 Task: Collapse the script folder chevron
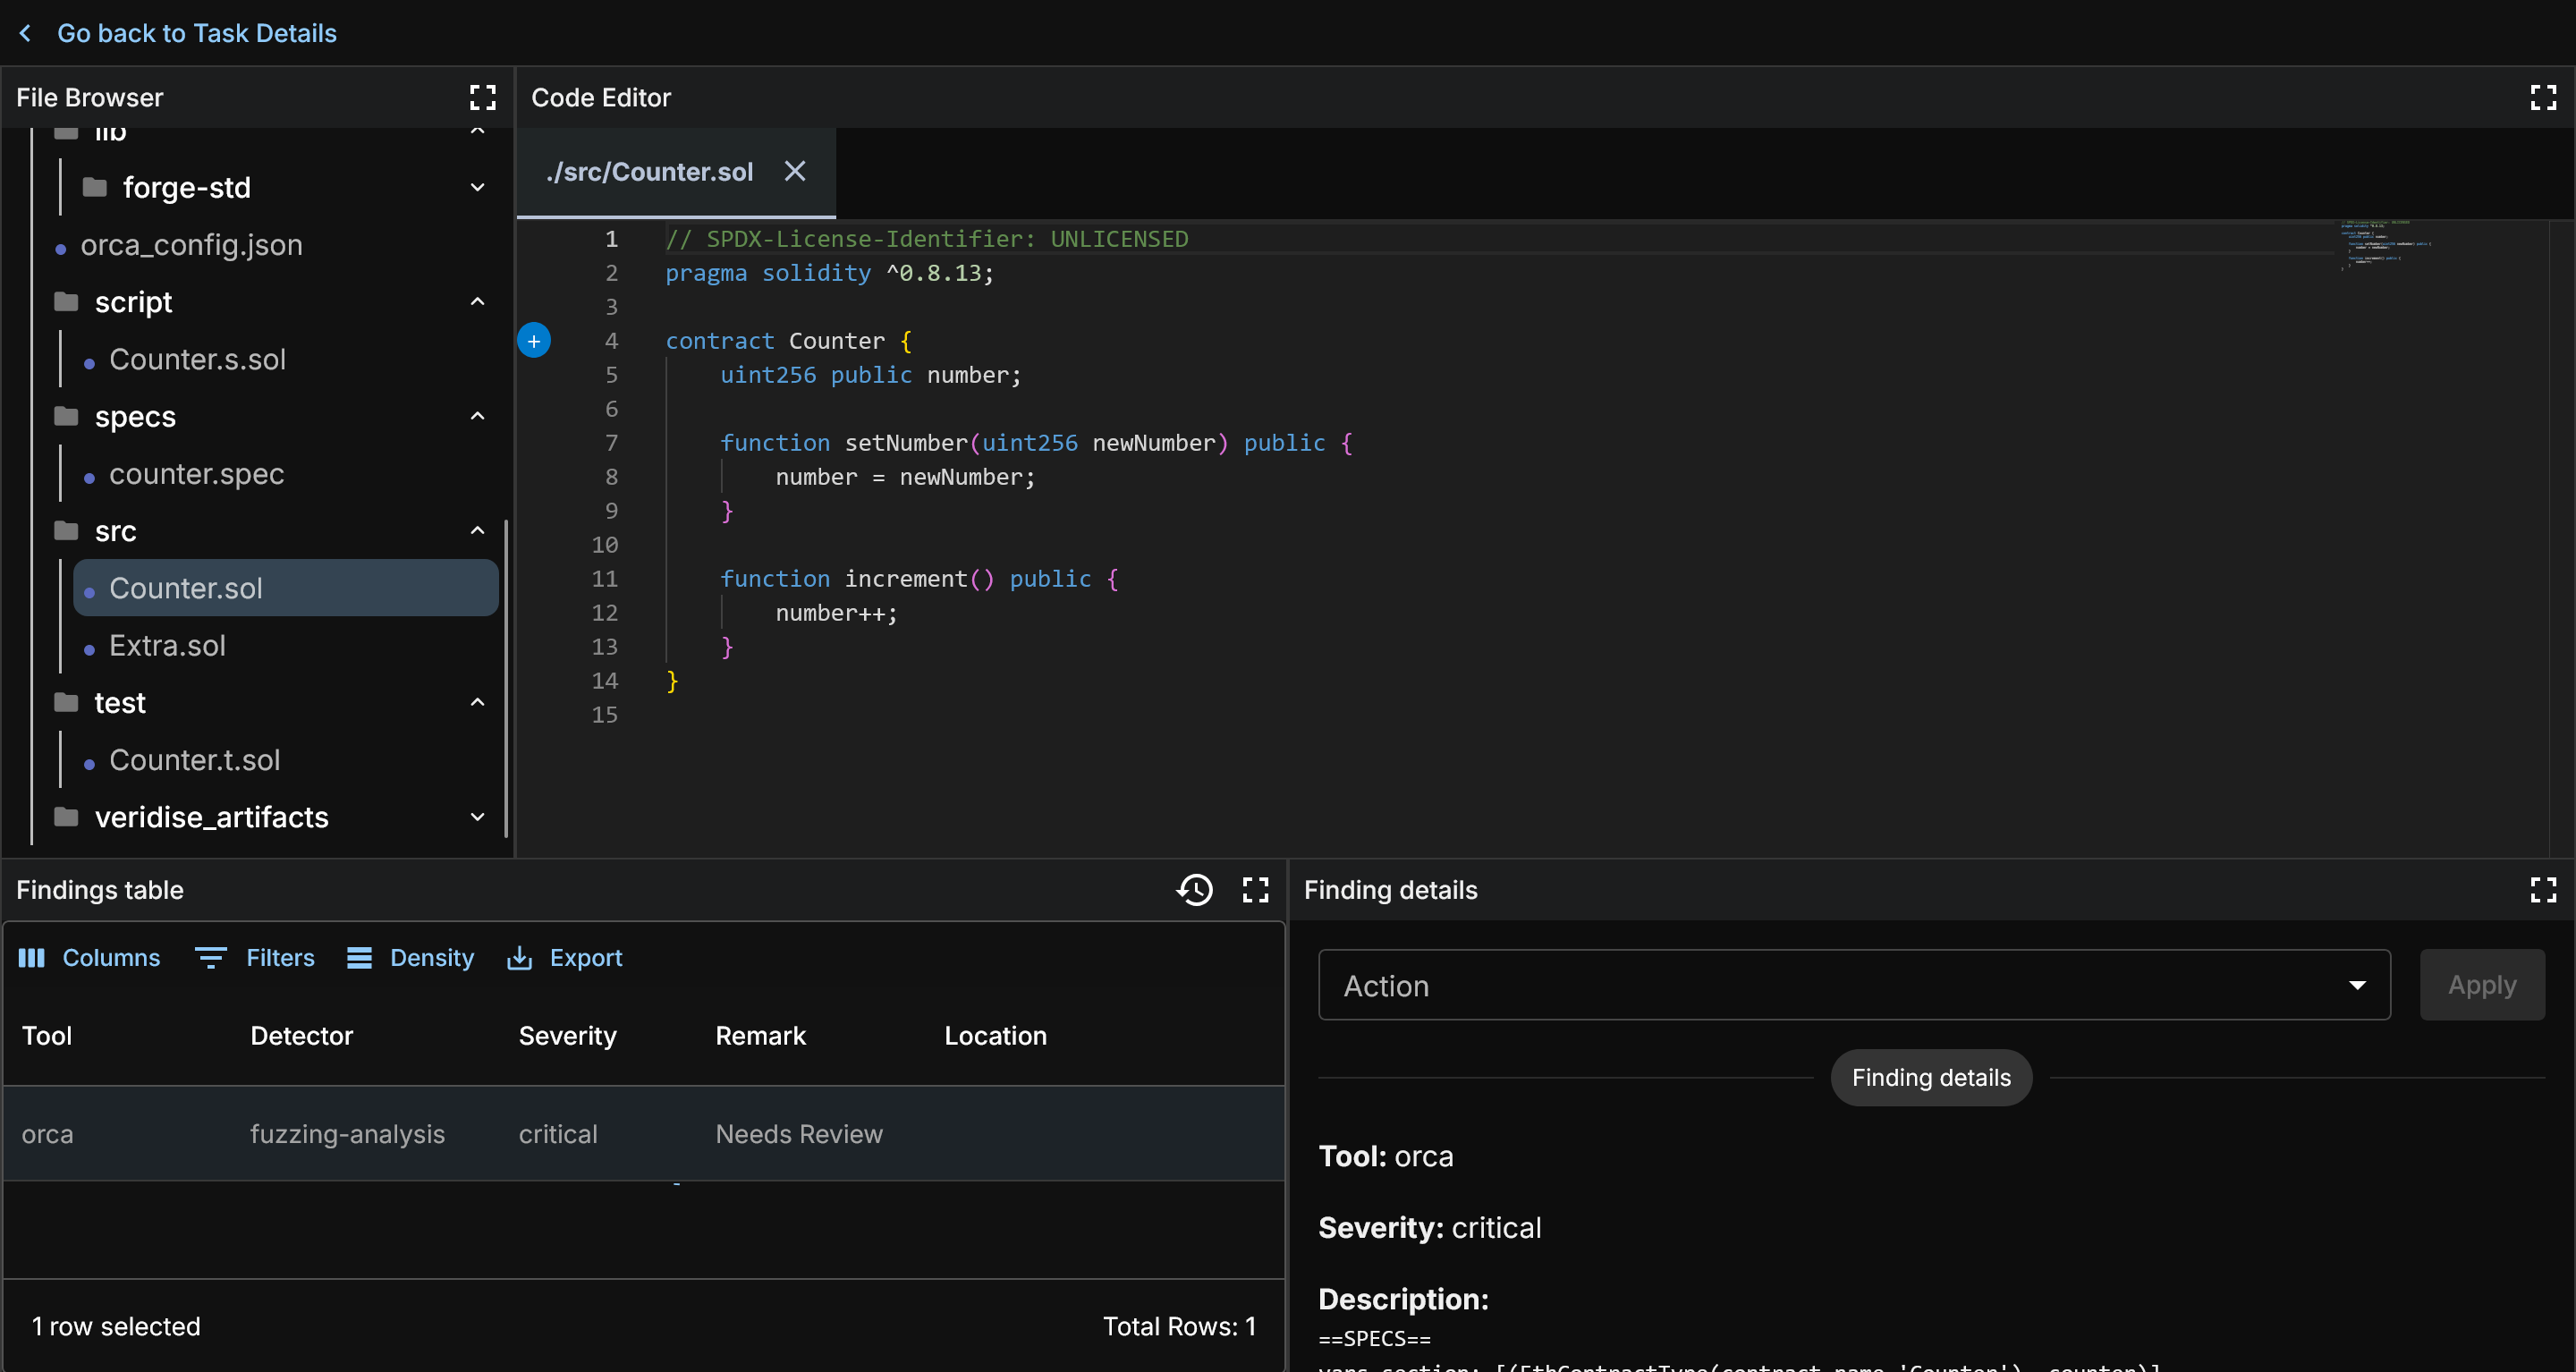(477, 302)
